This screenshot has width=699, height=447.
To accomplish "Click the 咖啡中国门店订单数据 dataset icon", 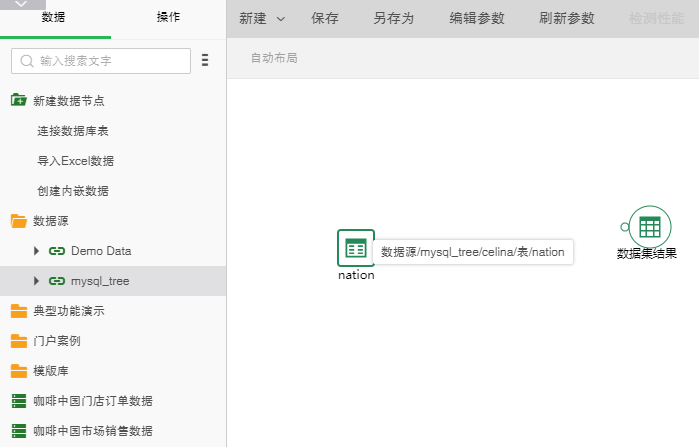I will click(x=19, y=401).
